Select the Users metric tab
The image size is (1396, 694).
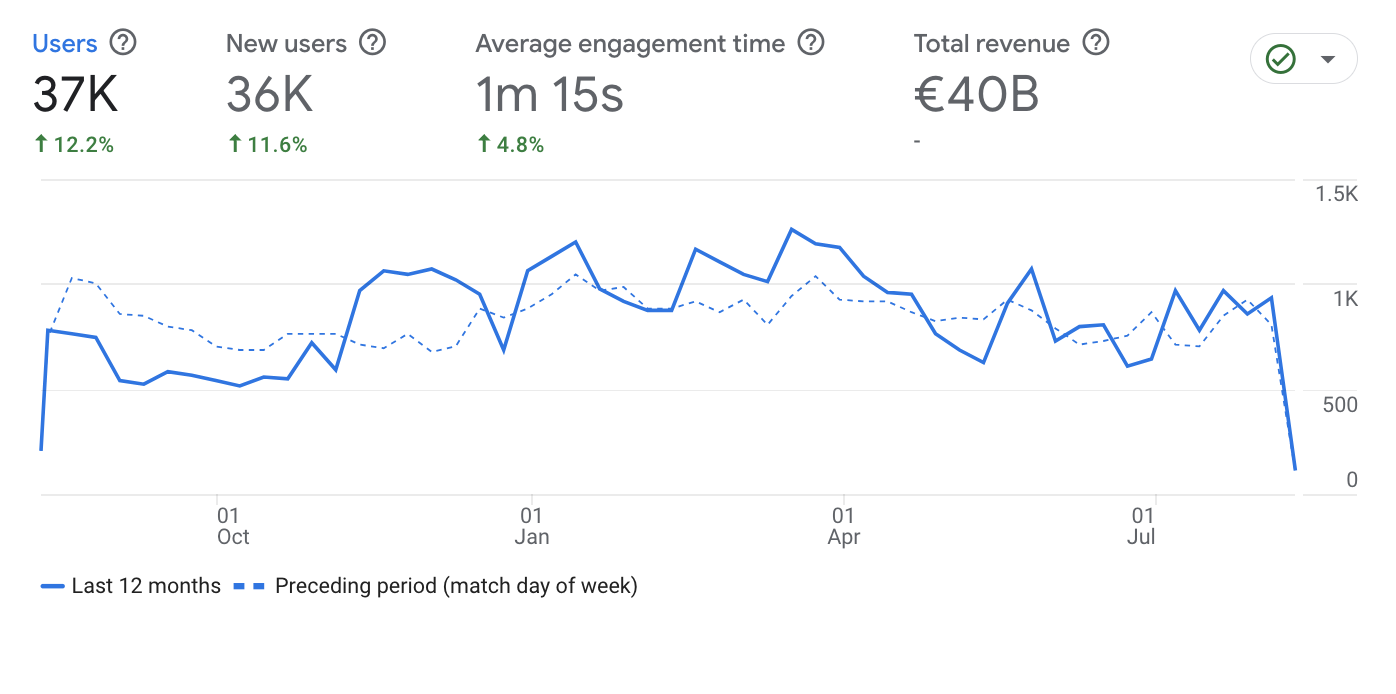coord(65,44)
